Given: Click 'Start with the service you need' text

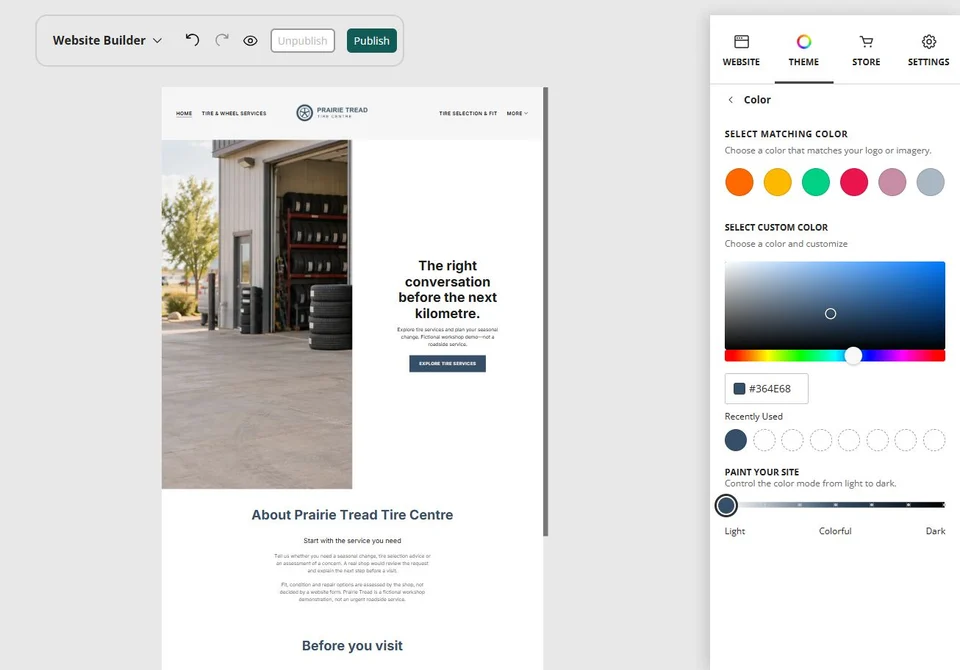Looking at the screenshot, I should (352, 541).
